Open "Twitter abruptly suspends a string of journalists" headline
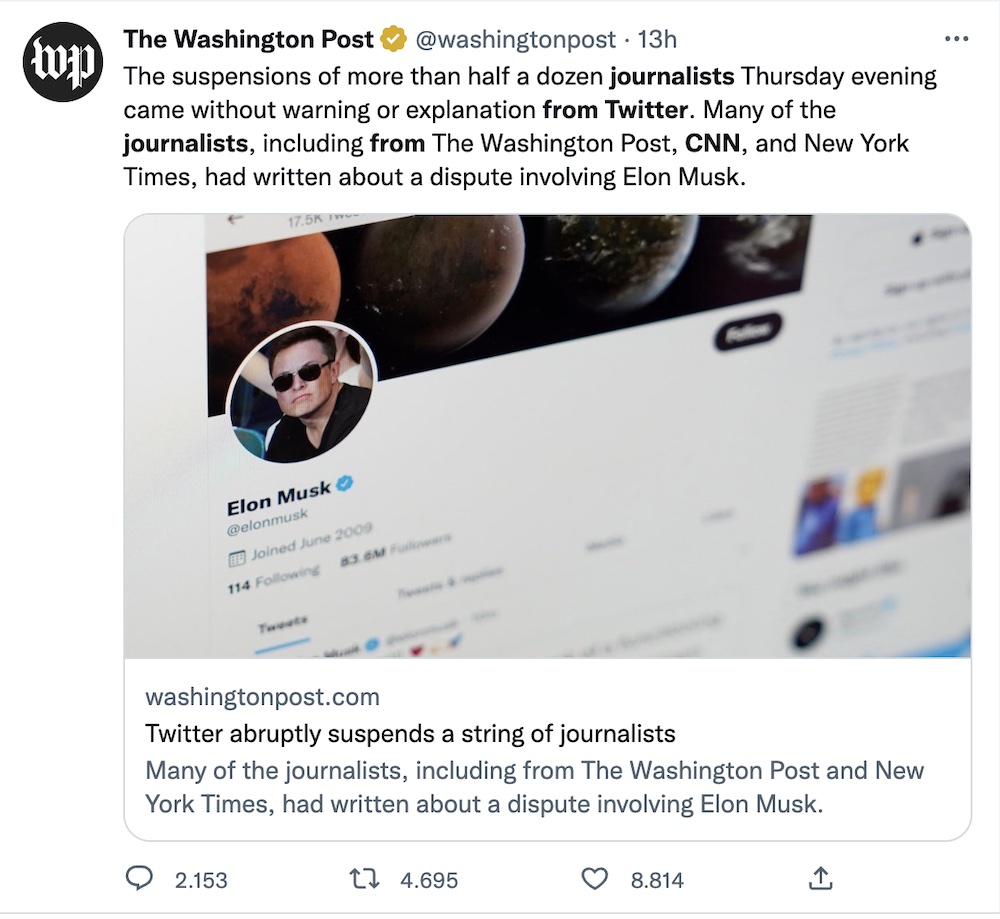This screenshot has width=1000, height=919. (410, 733)
